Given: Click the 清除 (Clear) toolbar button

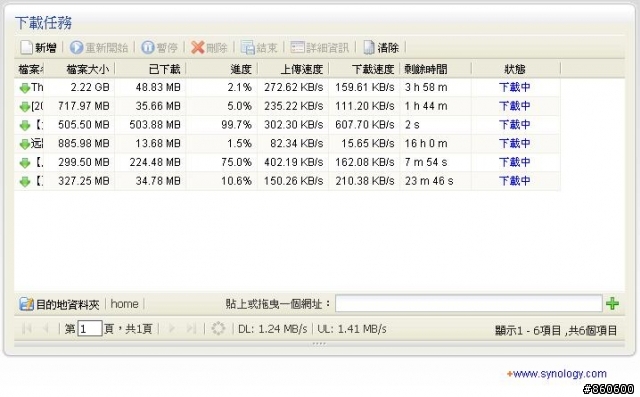Looking at the screenshot, I should [381, 48].
